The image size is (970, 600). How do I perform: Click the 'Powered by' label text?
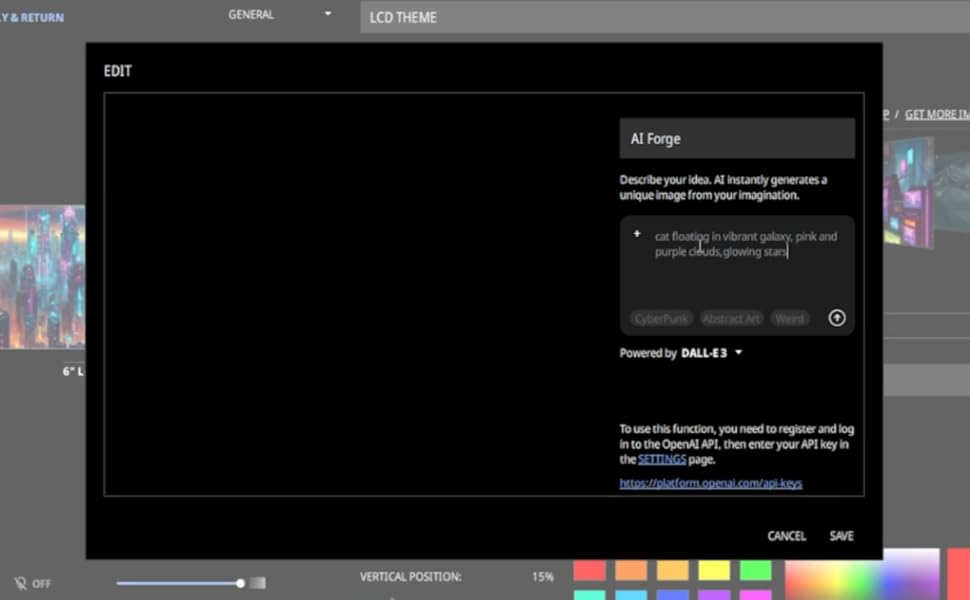coord(648,353)
